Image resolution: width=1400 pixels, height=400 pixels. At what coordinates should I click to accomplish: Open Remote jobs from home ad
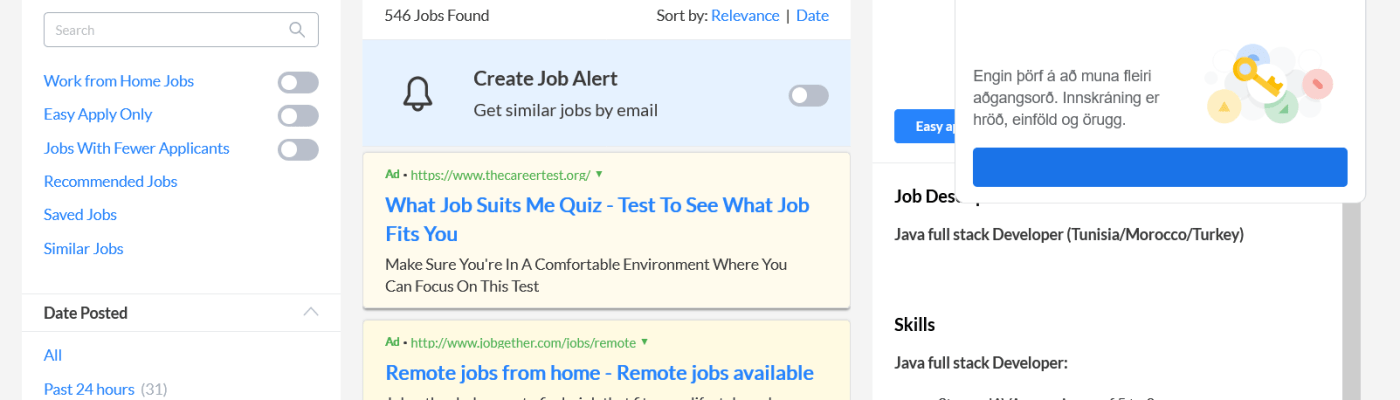[x=599, y=373]
